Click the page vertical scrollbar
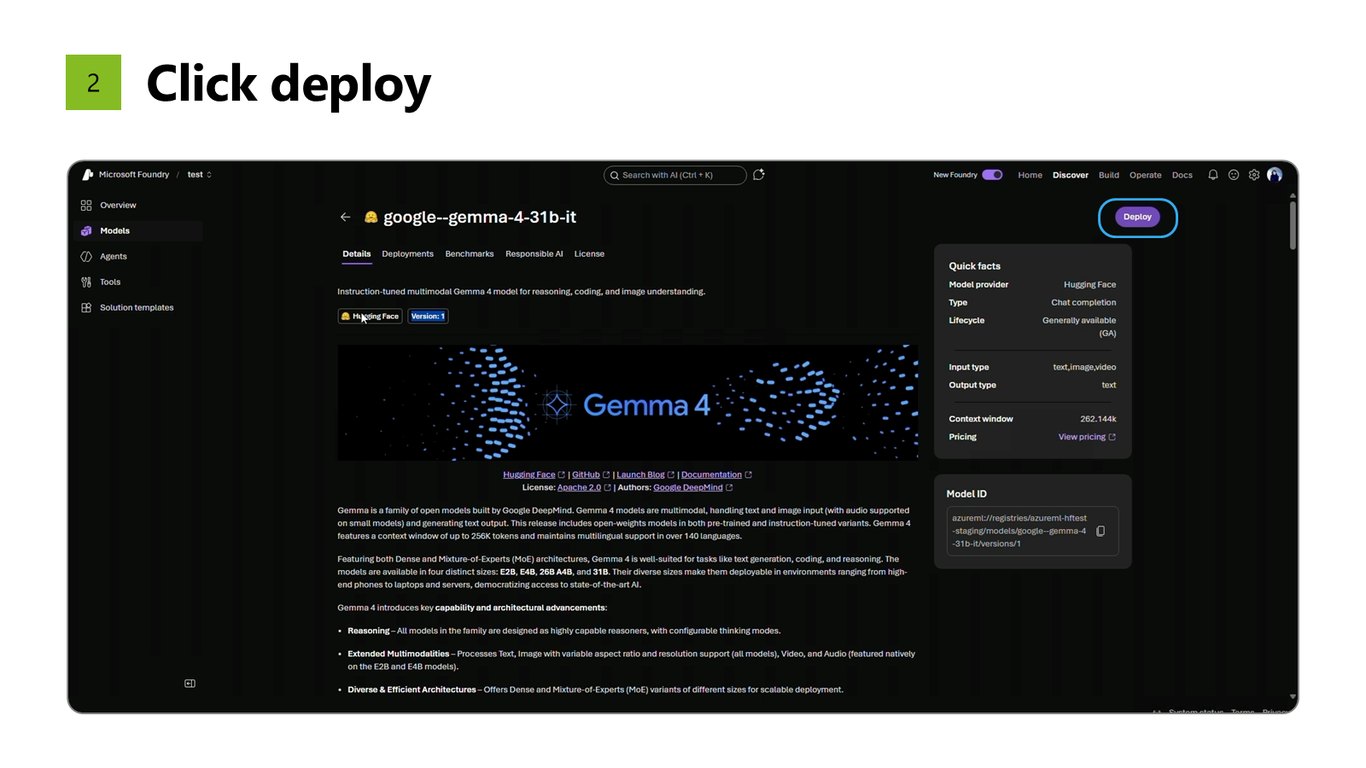 [x=1292, y=225]
